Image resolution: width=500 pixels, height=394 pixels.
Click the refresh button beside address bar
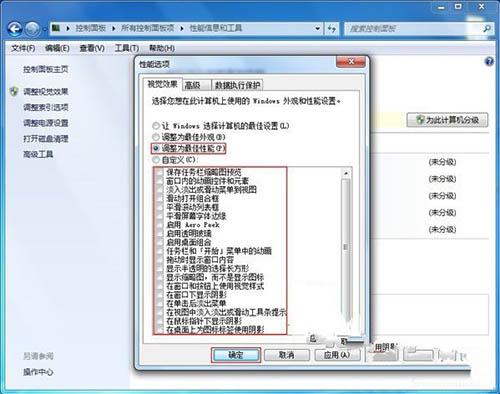click(x=332, y=29)
